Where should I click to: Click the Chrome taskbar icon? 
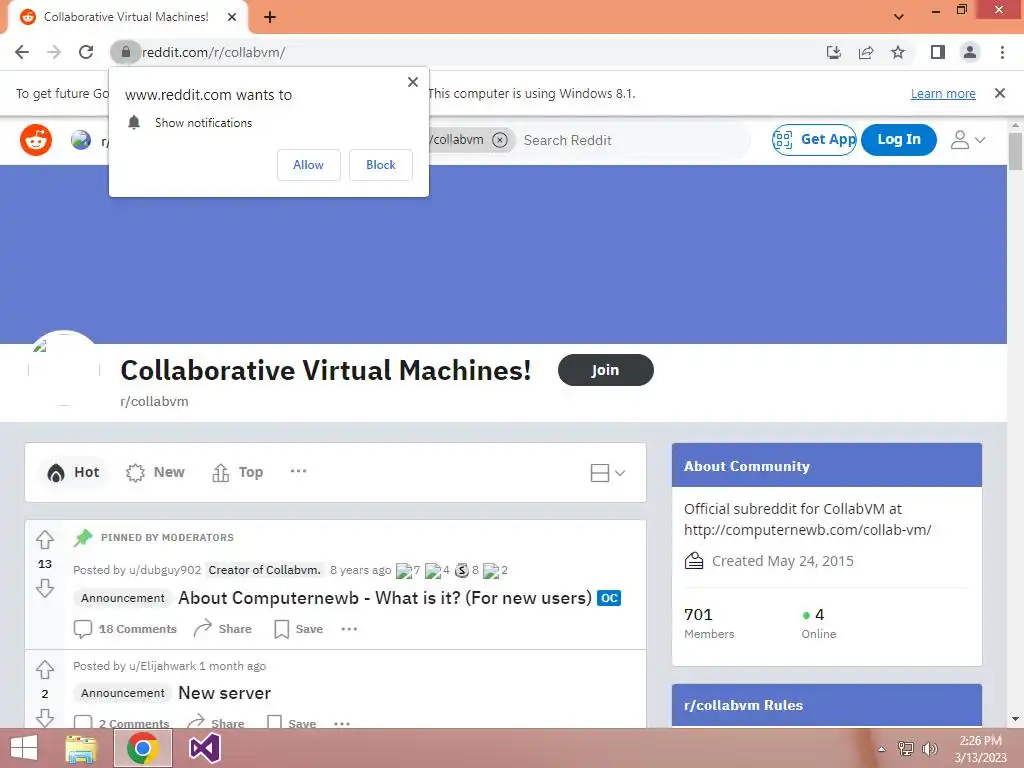(143, 748)
